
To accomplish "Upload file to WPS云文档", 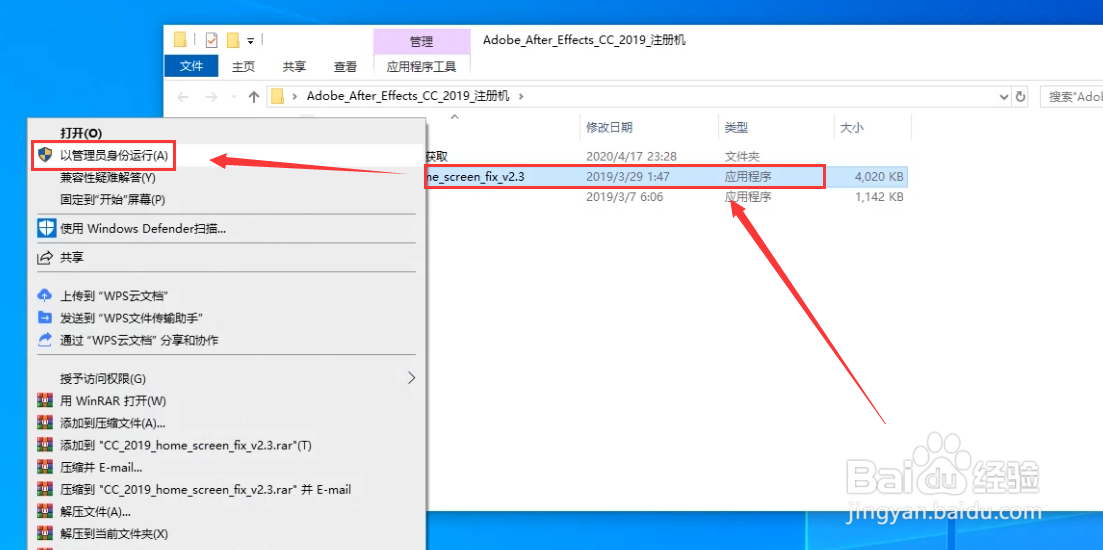I will click(x=115, y=295).
